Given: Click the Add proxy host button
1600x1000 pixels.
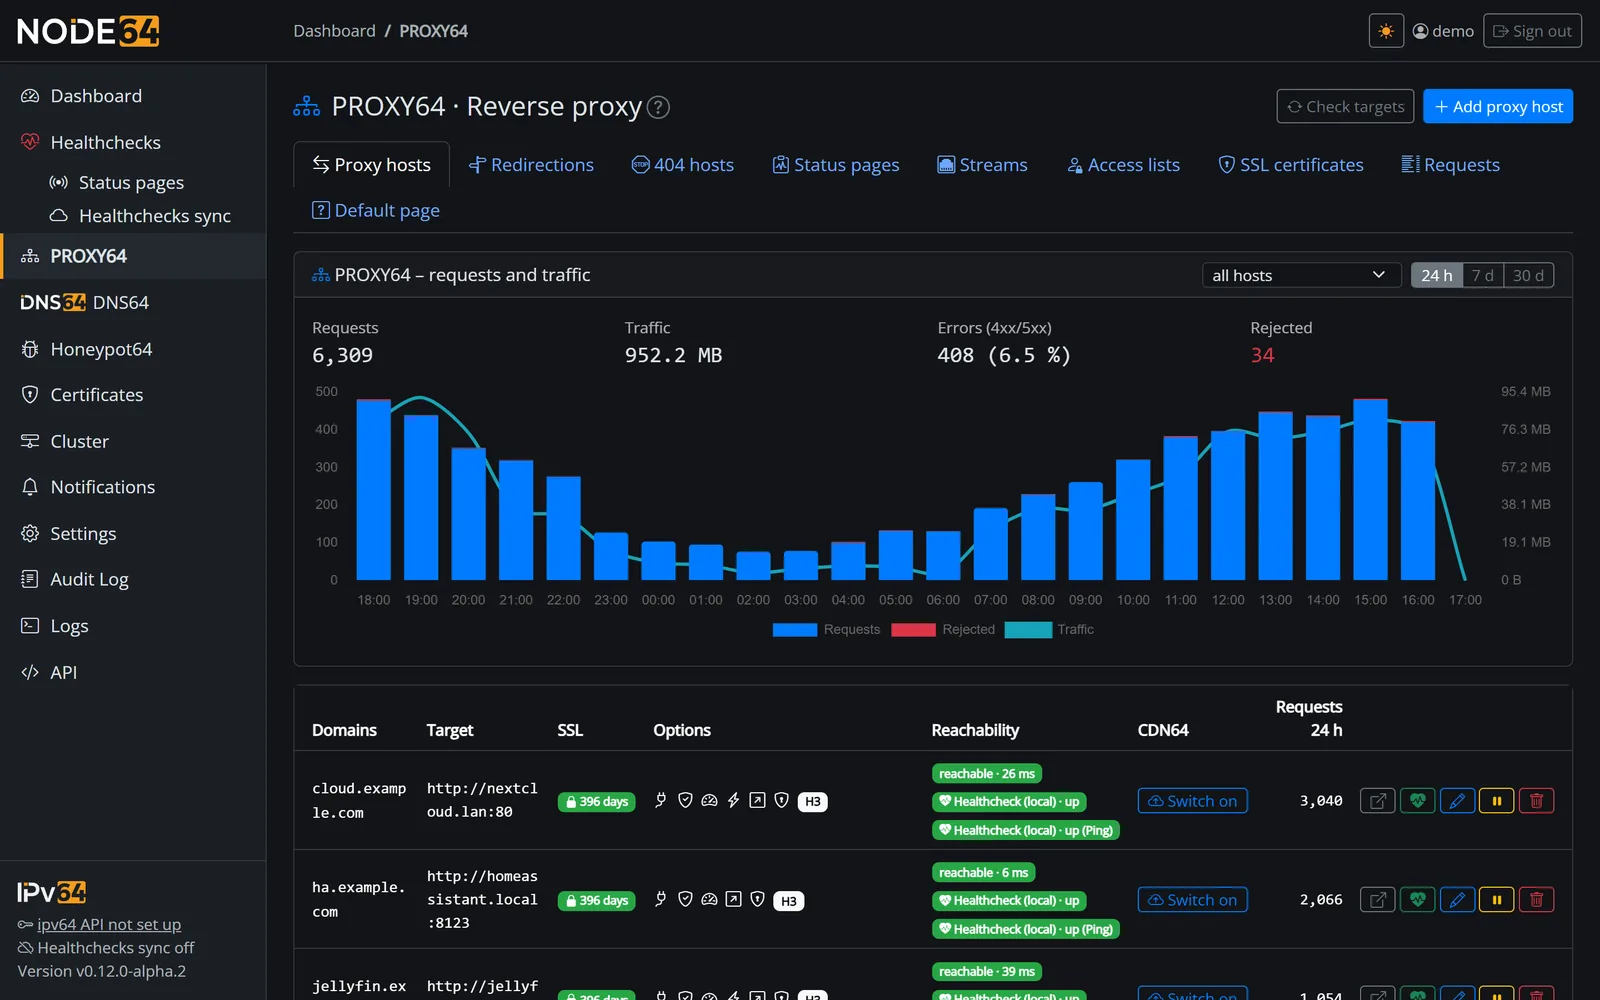Looking at the screenshot, I should click(x=1498, y=107).
